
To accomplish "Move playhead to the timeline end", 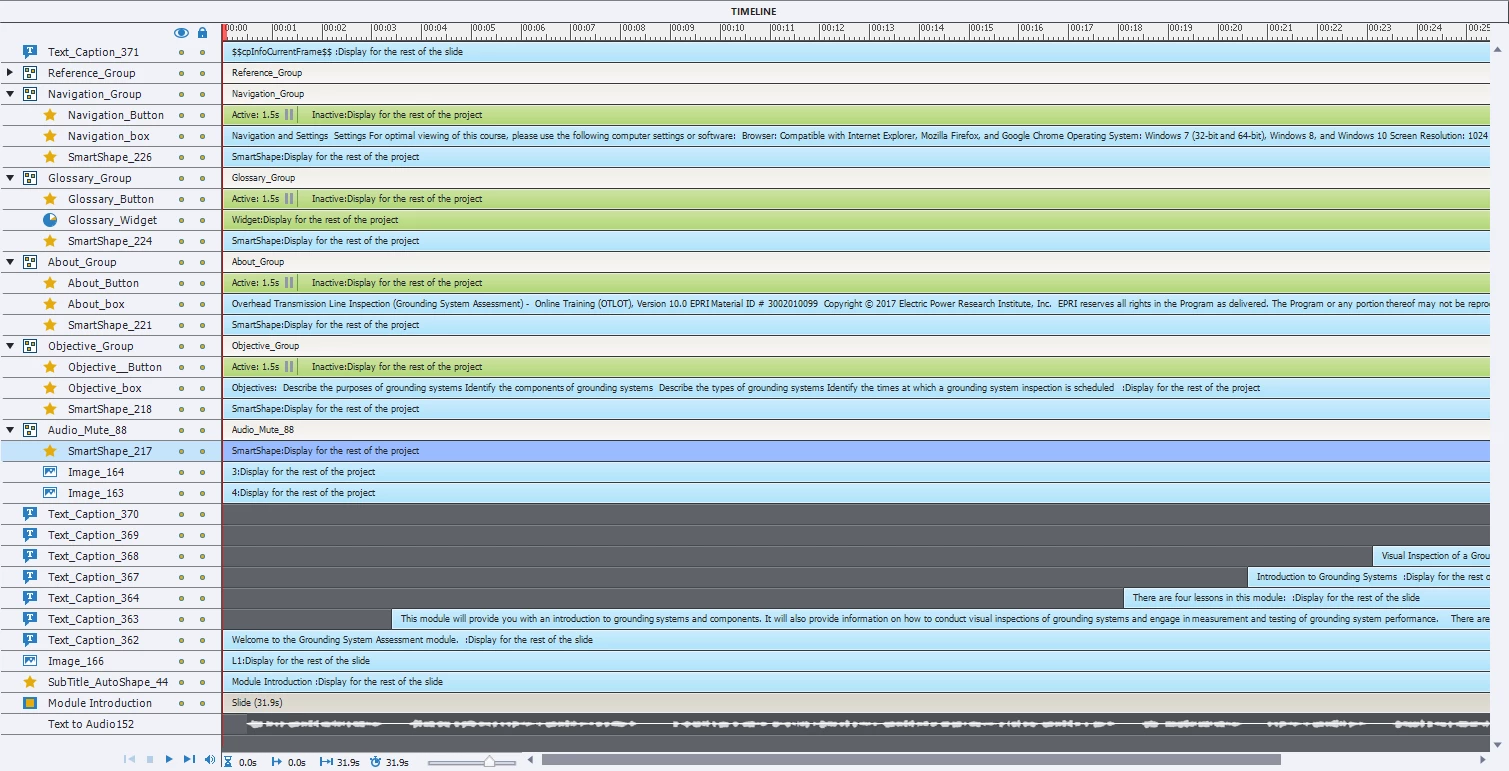I will [x=189, y=760].
